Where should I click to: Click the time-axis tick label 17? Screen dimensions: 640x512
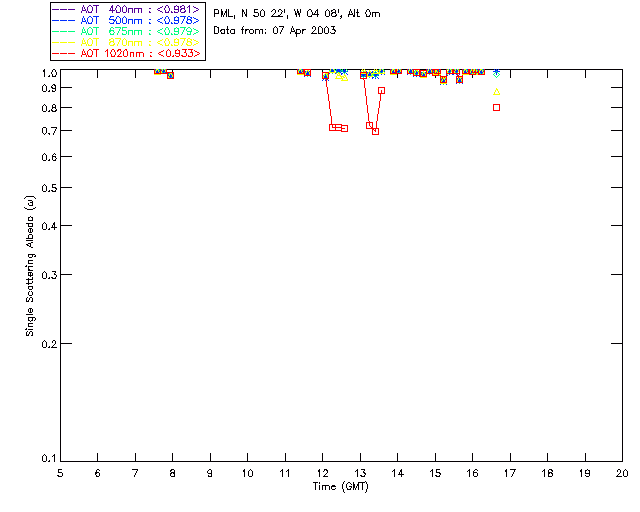510,474
